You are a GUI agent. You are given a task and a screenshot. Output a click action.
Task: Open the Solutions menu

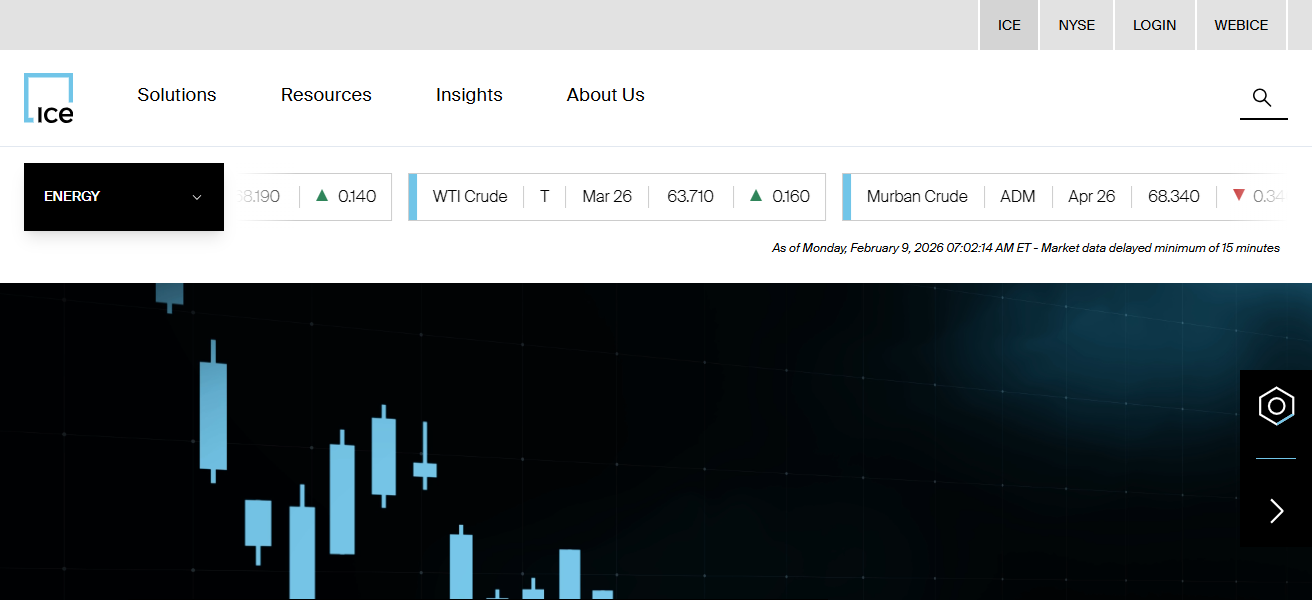pos(176,94)
